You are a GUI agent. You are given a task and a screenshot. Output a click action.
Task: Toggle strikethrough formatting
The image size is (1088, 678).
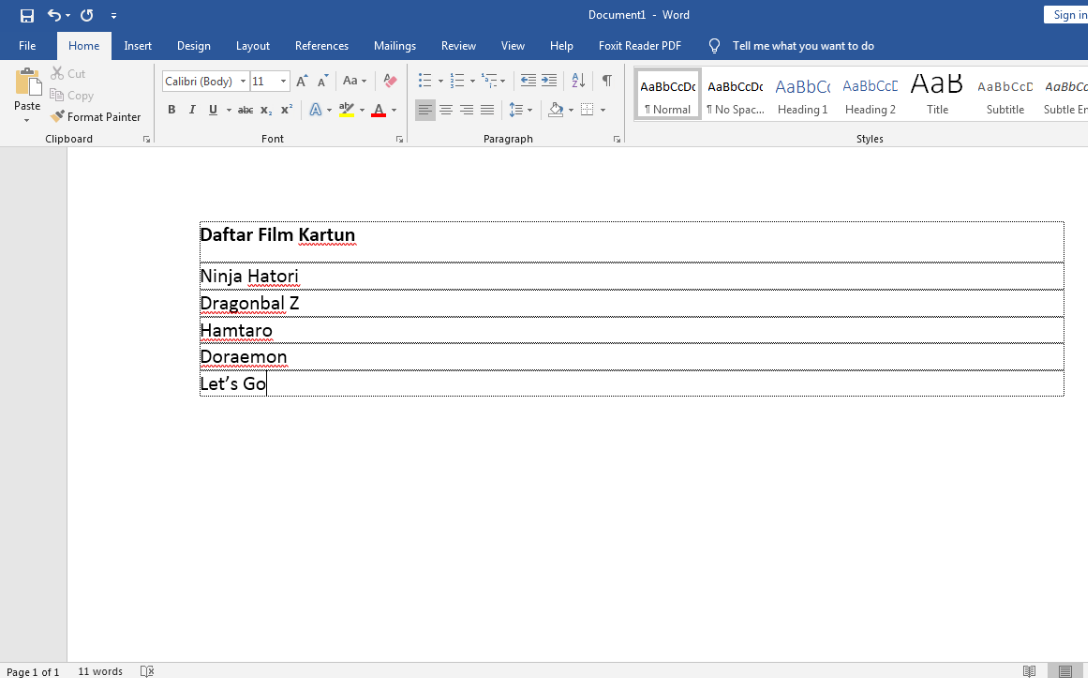click(x=245, y=109)
